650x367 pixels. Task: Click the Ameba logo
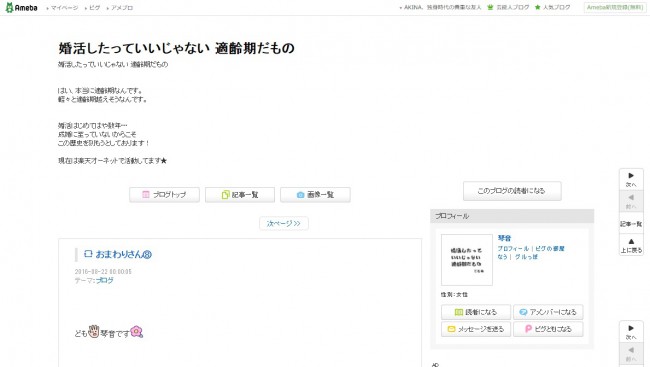point(21,7)
